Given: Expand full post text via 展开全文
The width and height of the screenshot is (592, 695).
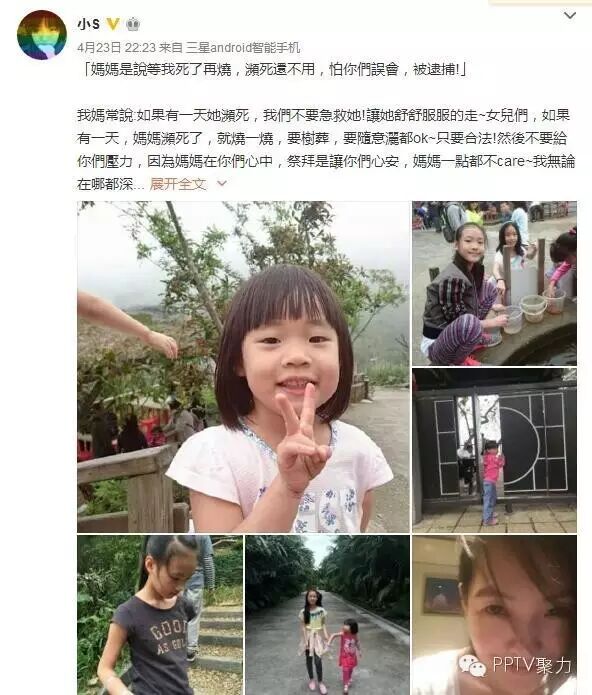Looking at the screenshot, I should point(178,184).
